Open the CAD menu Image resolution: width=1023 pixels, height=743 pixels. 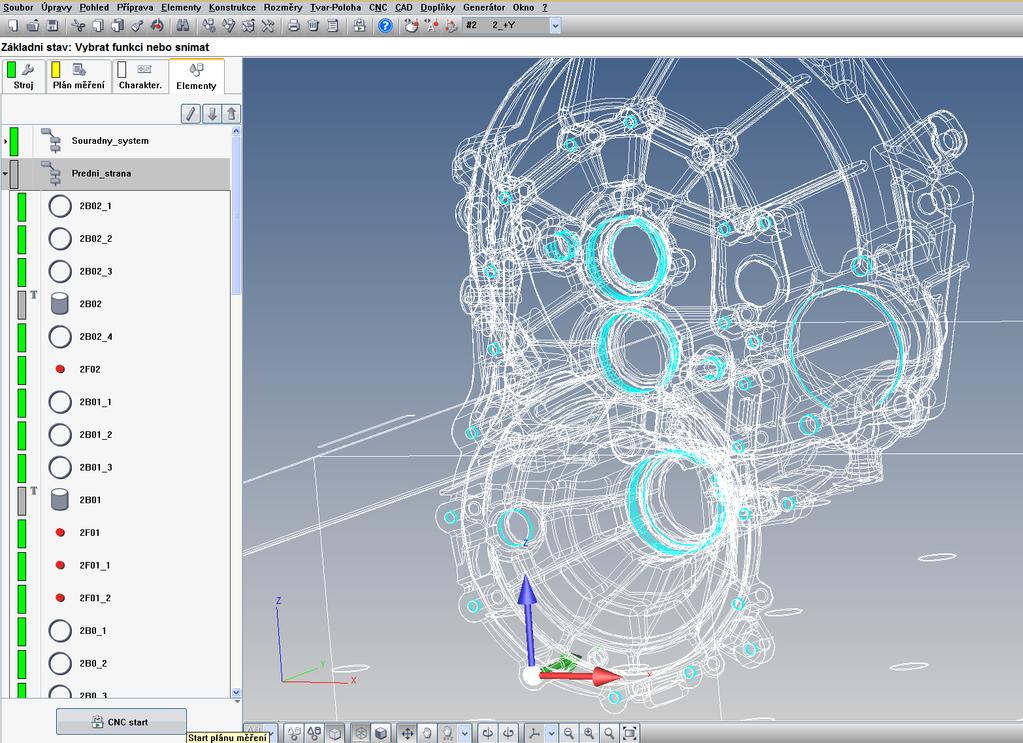[x=404, y=7]
